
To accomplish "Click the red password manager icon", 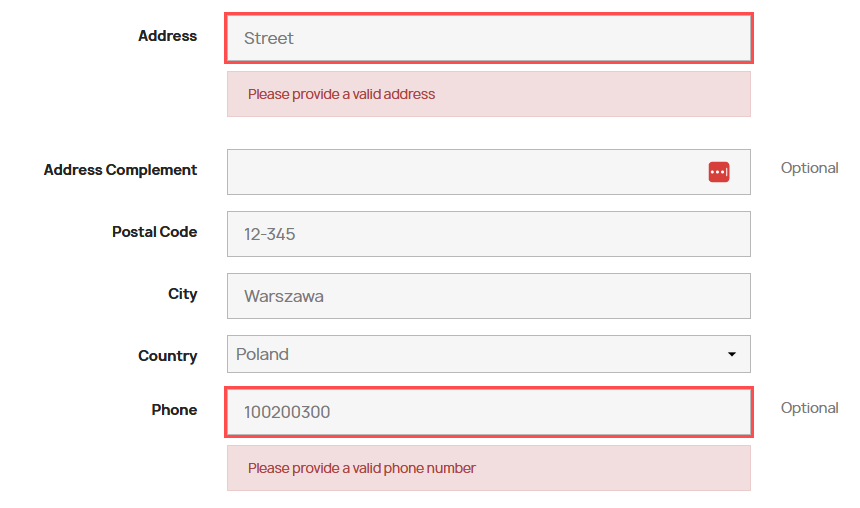I will pos(719,172).
